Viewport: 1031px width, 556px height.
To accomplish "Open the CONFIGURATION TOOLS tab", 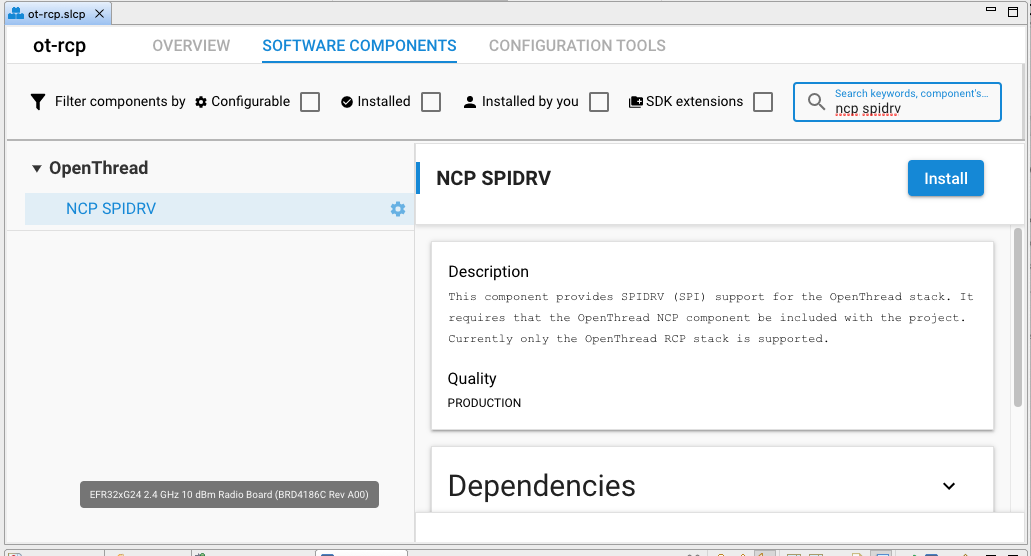I will click(x=577, y=45).
